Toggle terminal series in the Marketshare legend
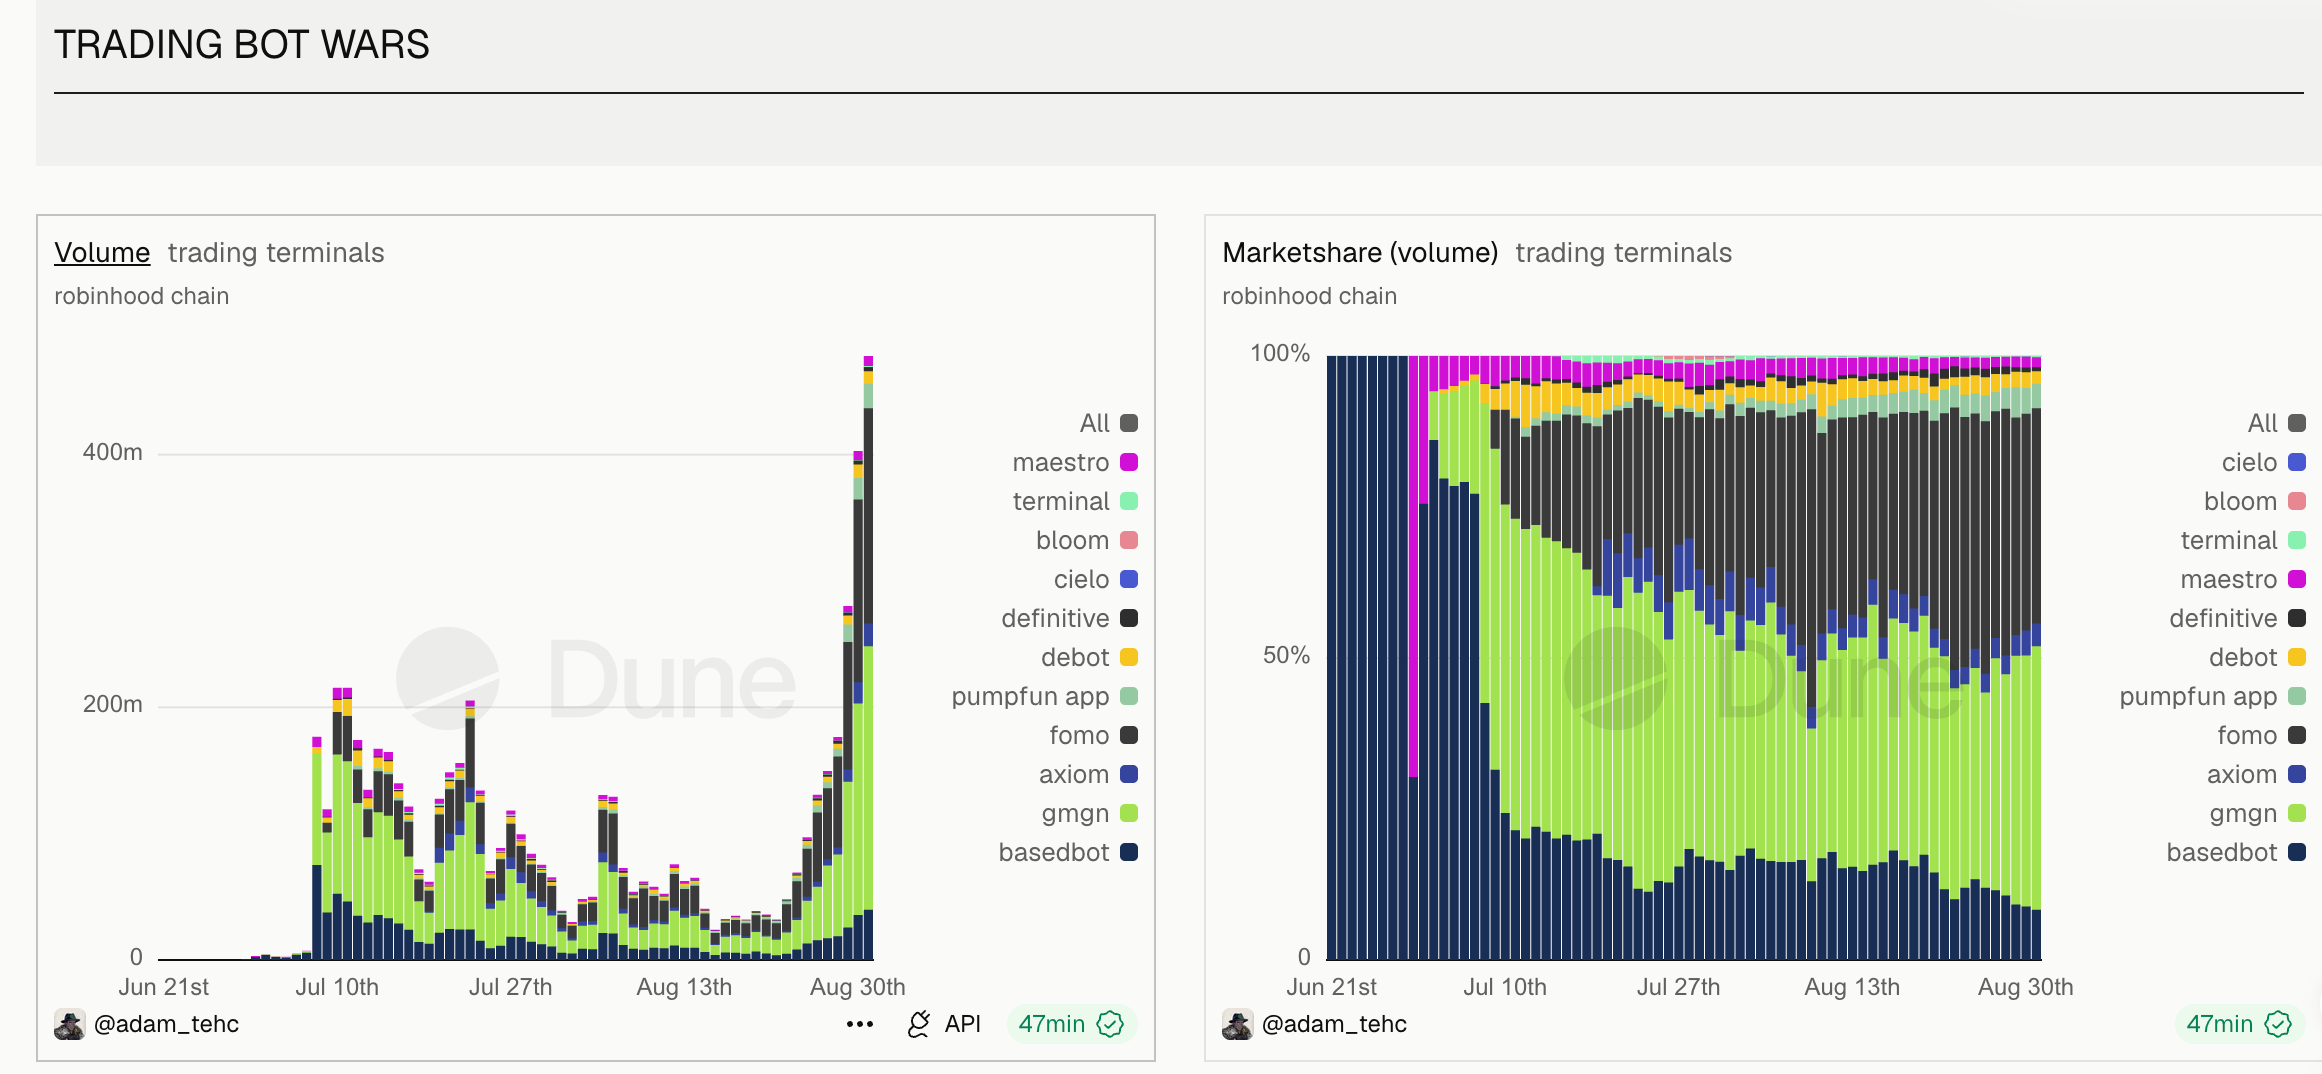The image size is (2322, 1074). click(x=2243, y=540)
